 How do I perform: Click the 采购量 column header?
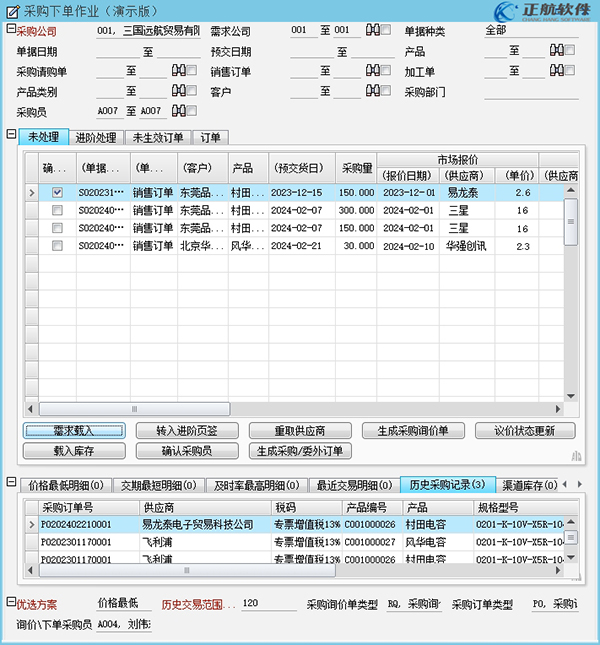356,168
